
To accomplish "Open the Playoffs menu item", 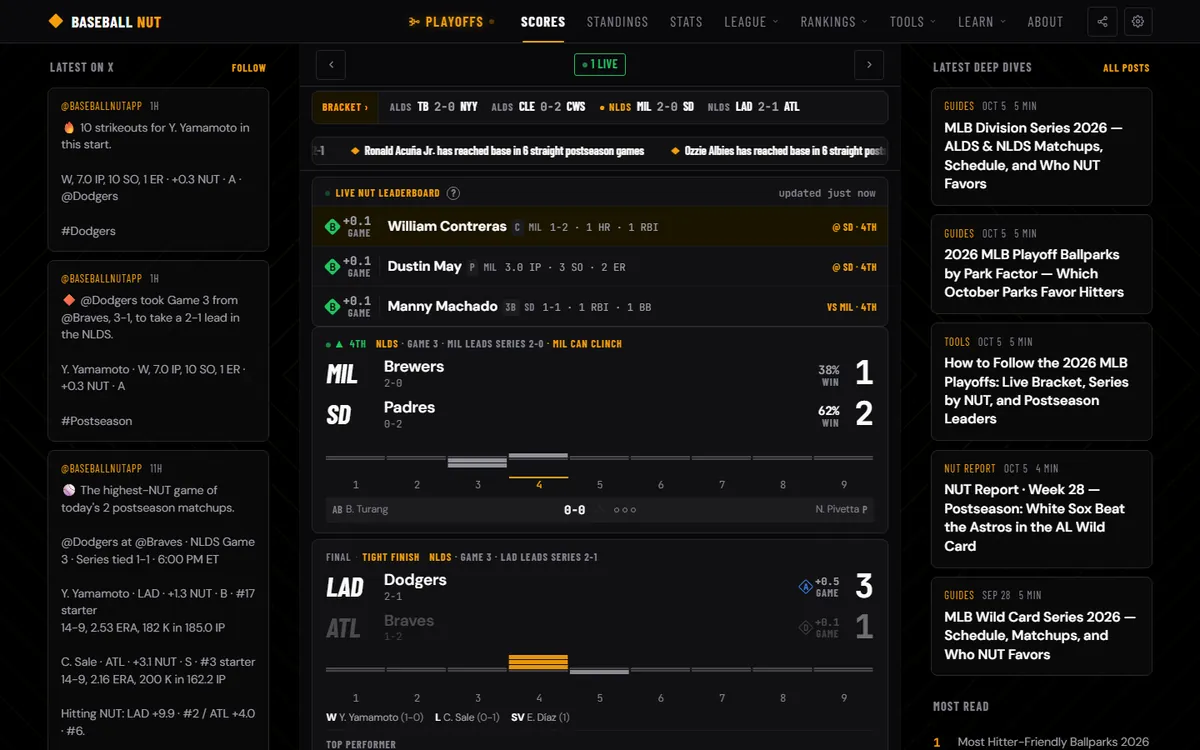I will (452, 22).
